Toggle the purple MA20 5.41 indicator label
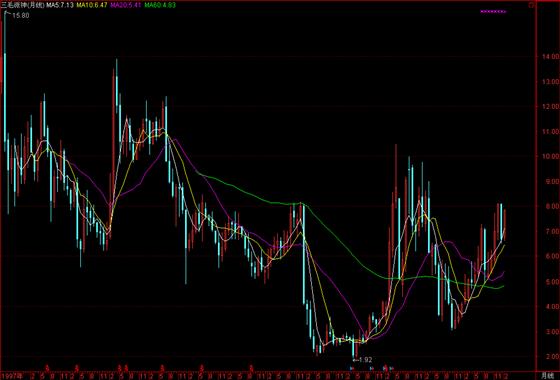560x380 pixels. click(x=126, y=5)
